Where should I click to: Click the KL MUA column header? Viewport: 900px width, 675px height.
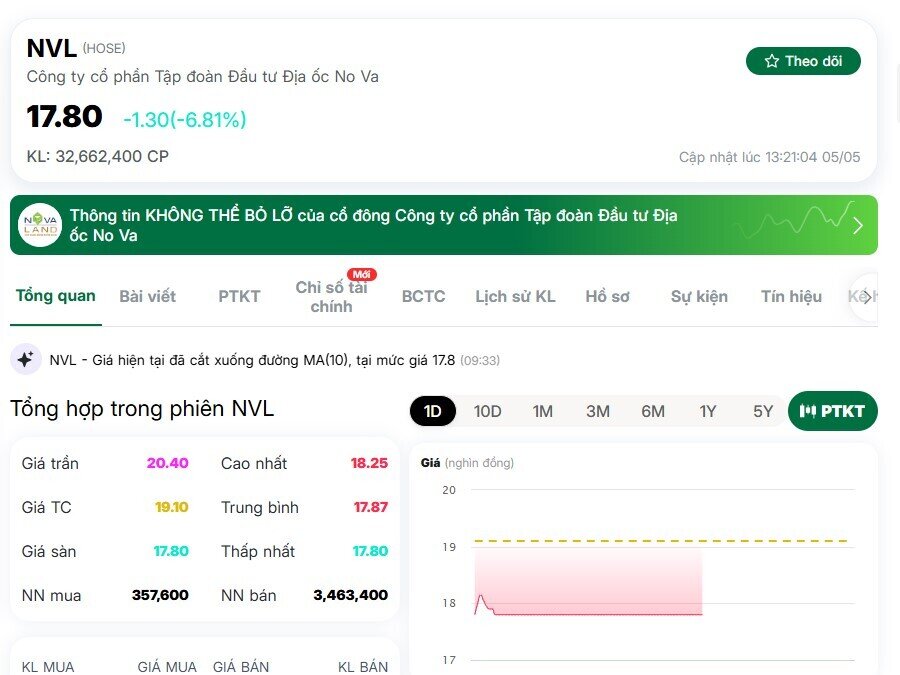48,667
